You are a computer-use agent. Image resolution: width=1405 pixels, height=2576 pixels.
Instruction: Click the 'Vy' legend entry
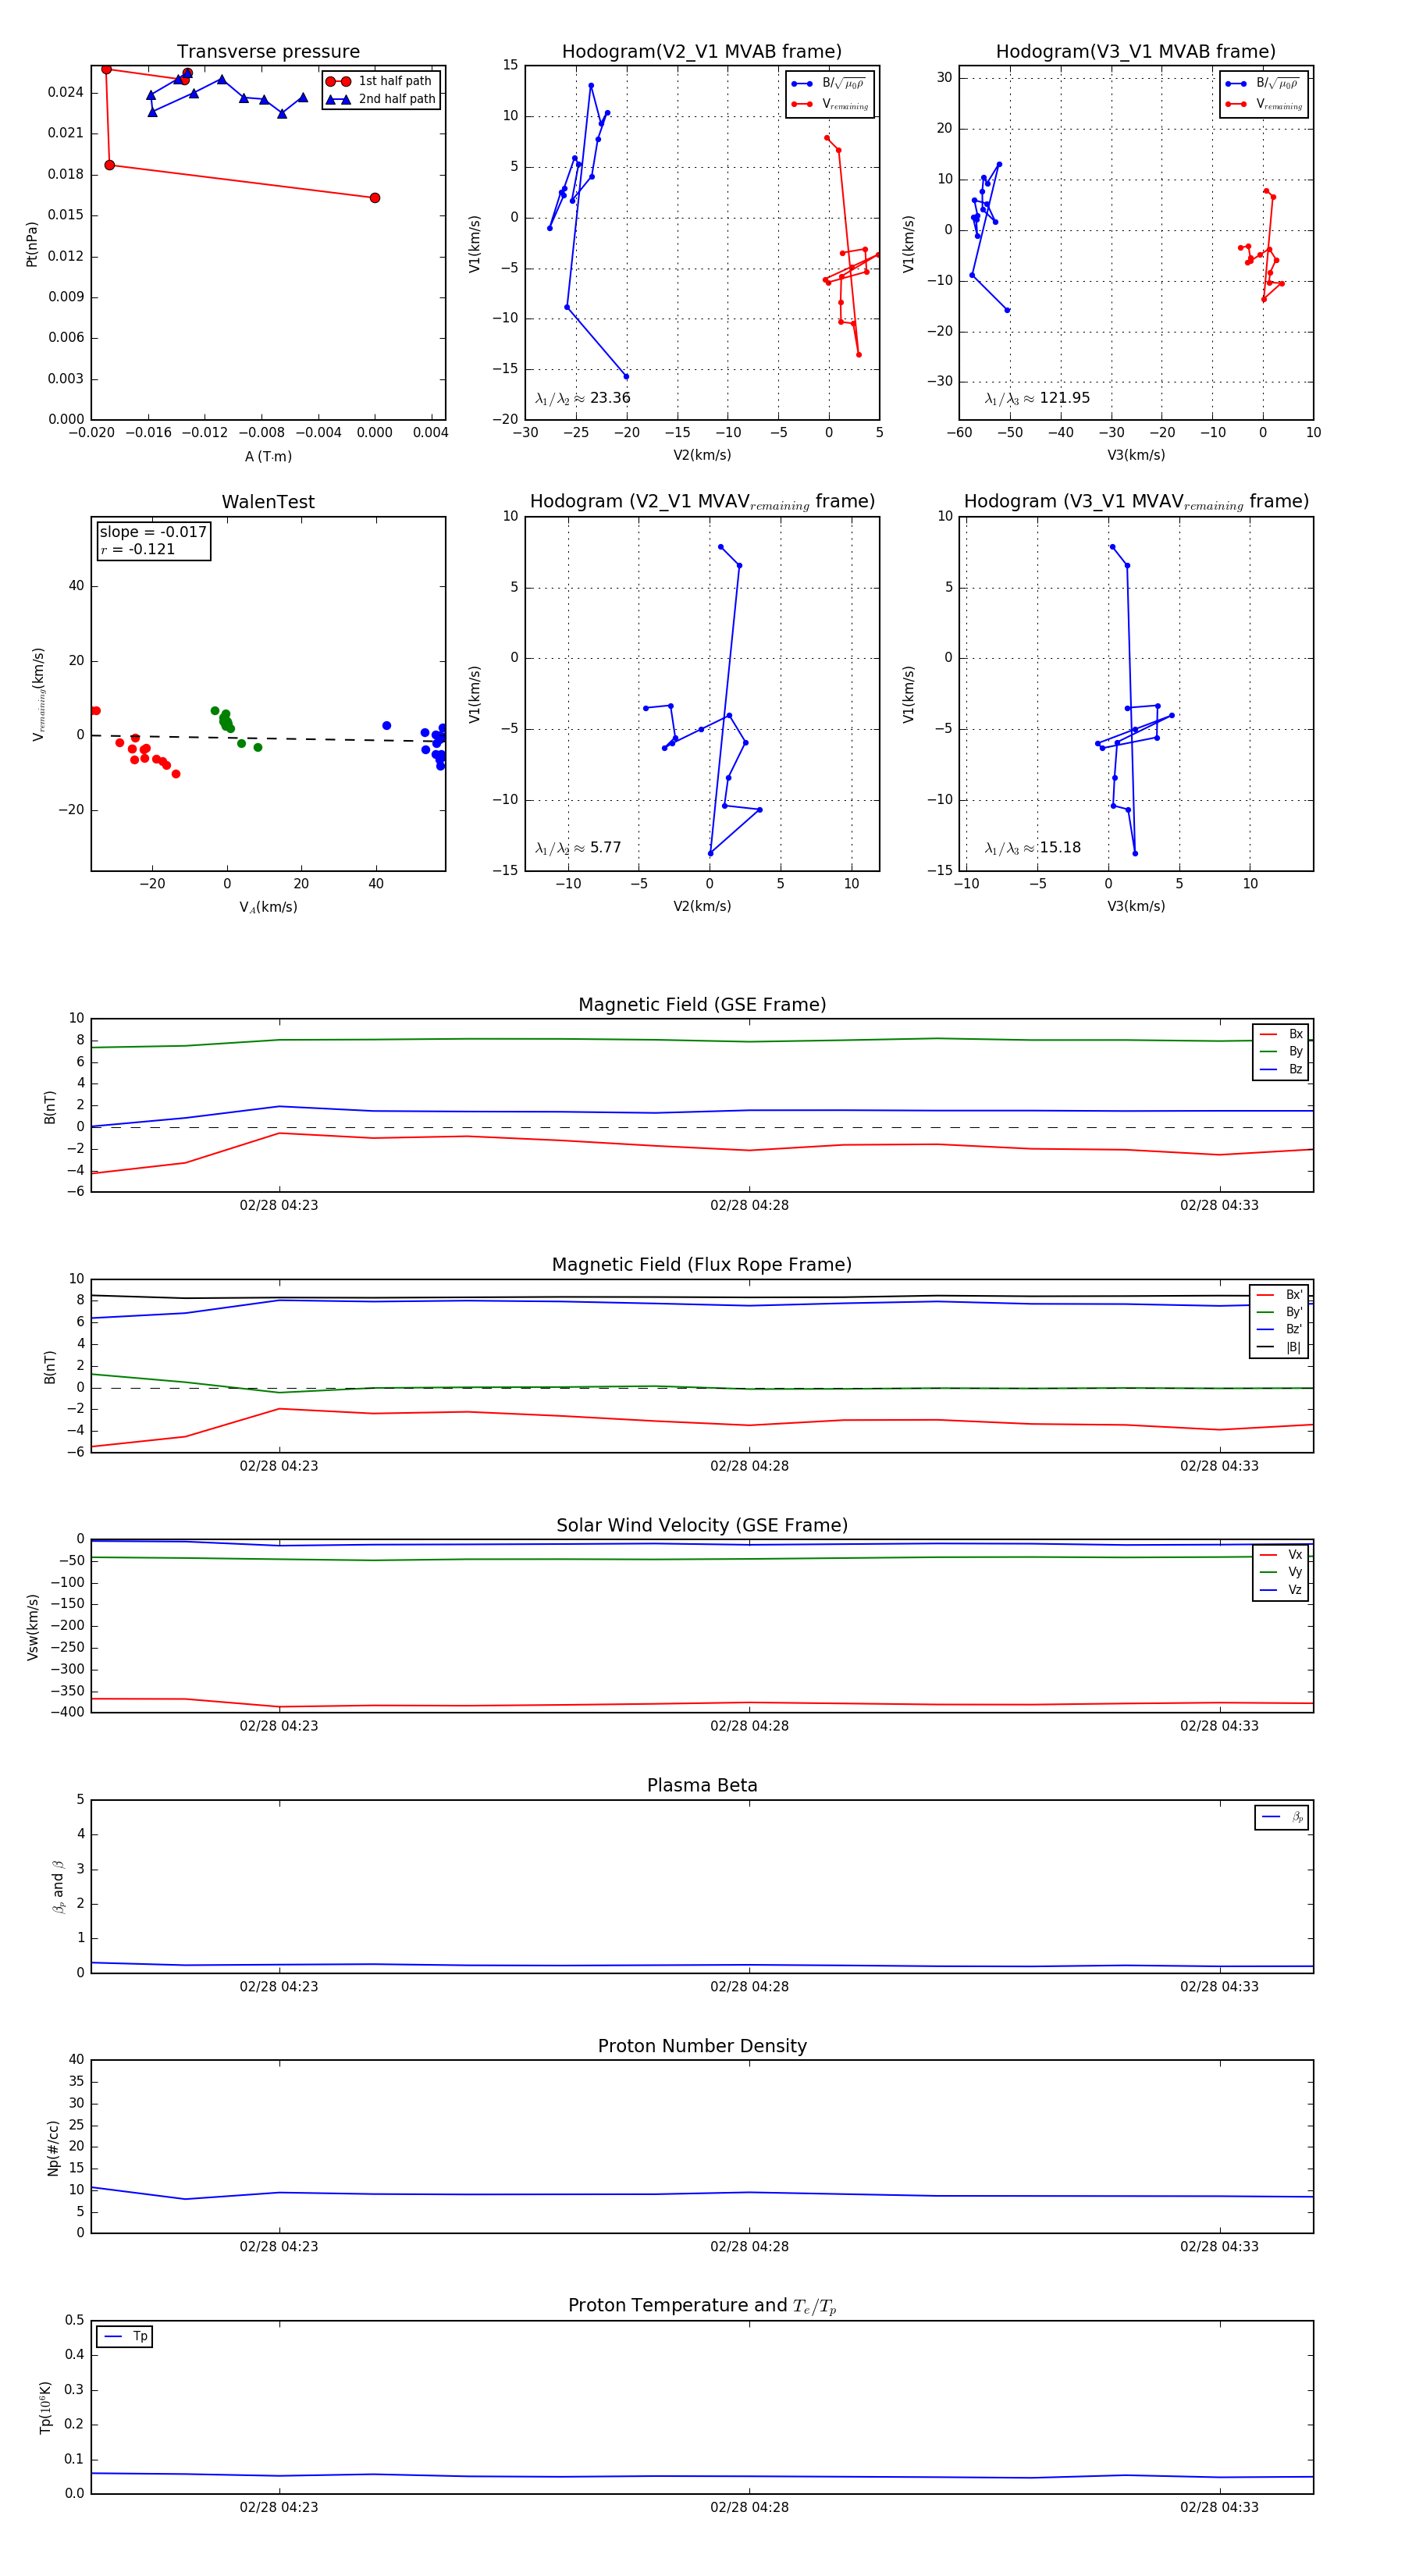tap(1282, 1572)
